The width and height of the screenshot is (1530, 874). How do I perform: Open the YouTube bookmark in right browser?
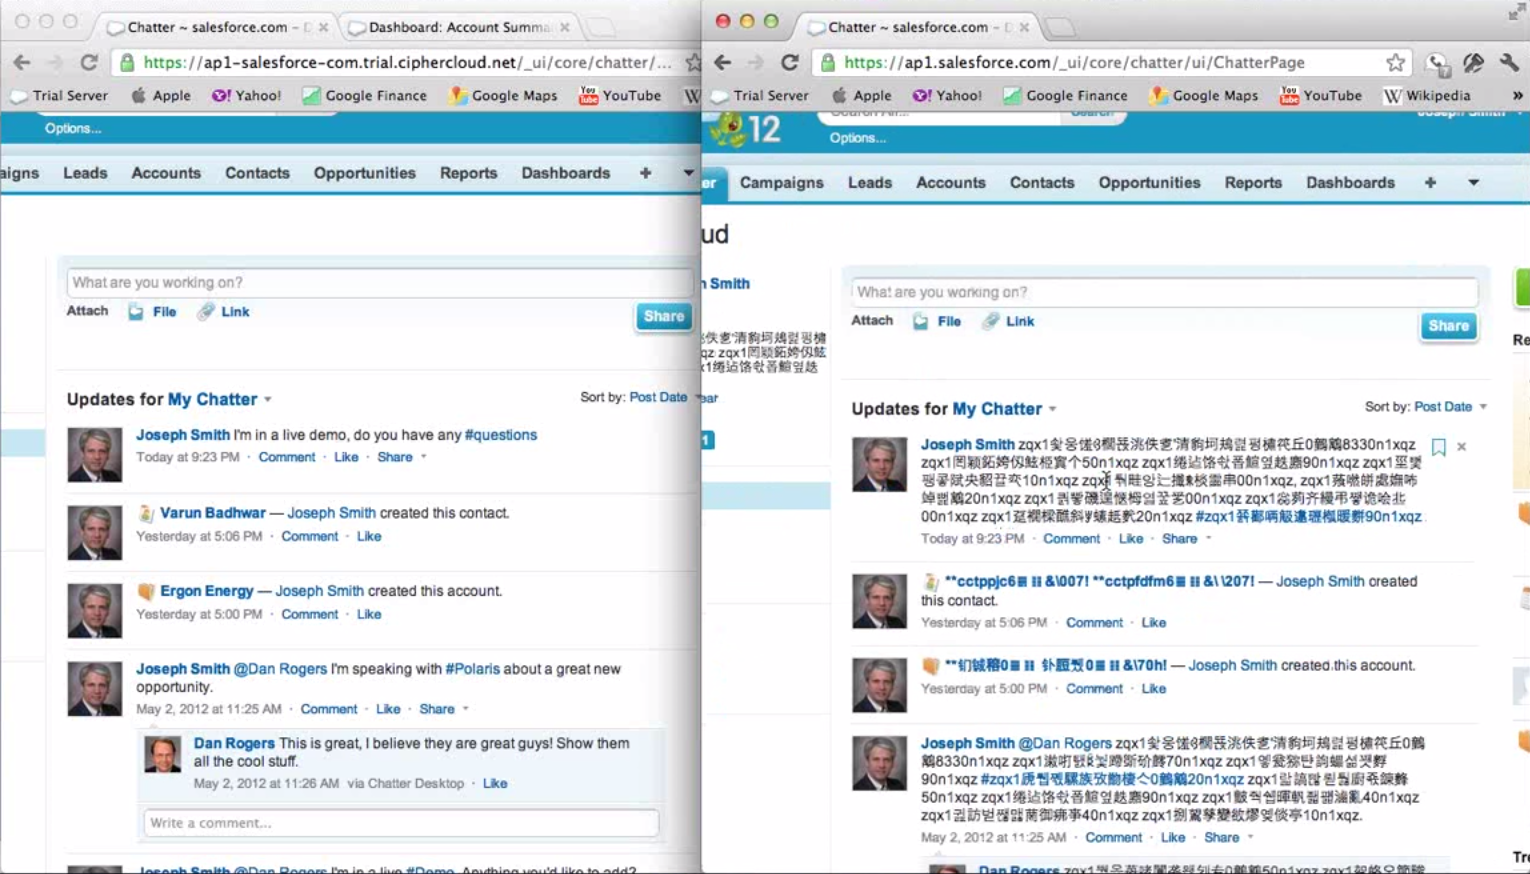click(x=1321, y=96)
